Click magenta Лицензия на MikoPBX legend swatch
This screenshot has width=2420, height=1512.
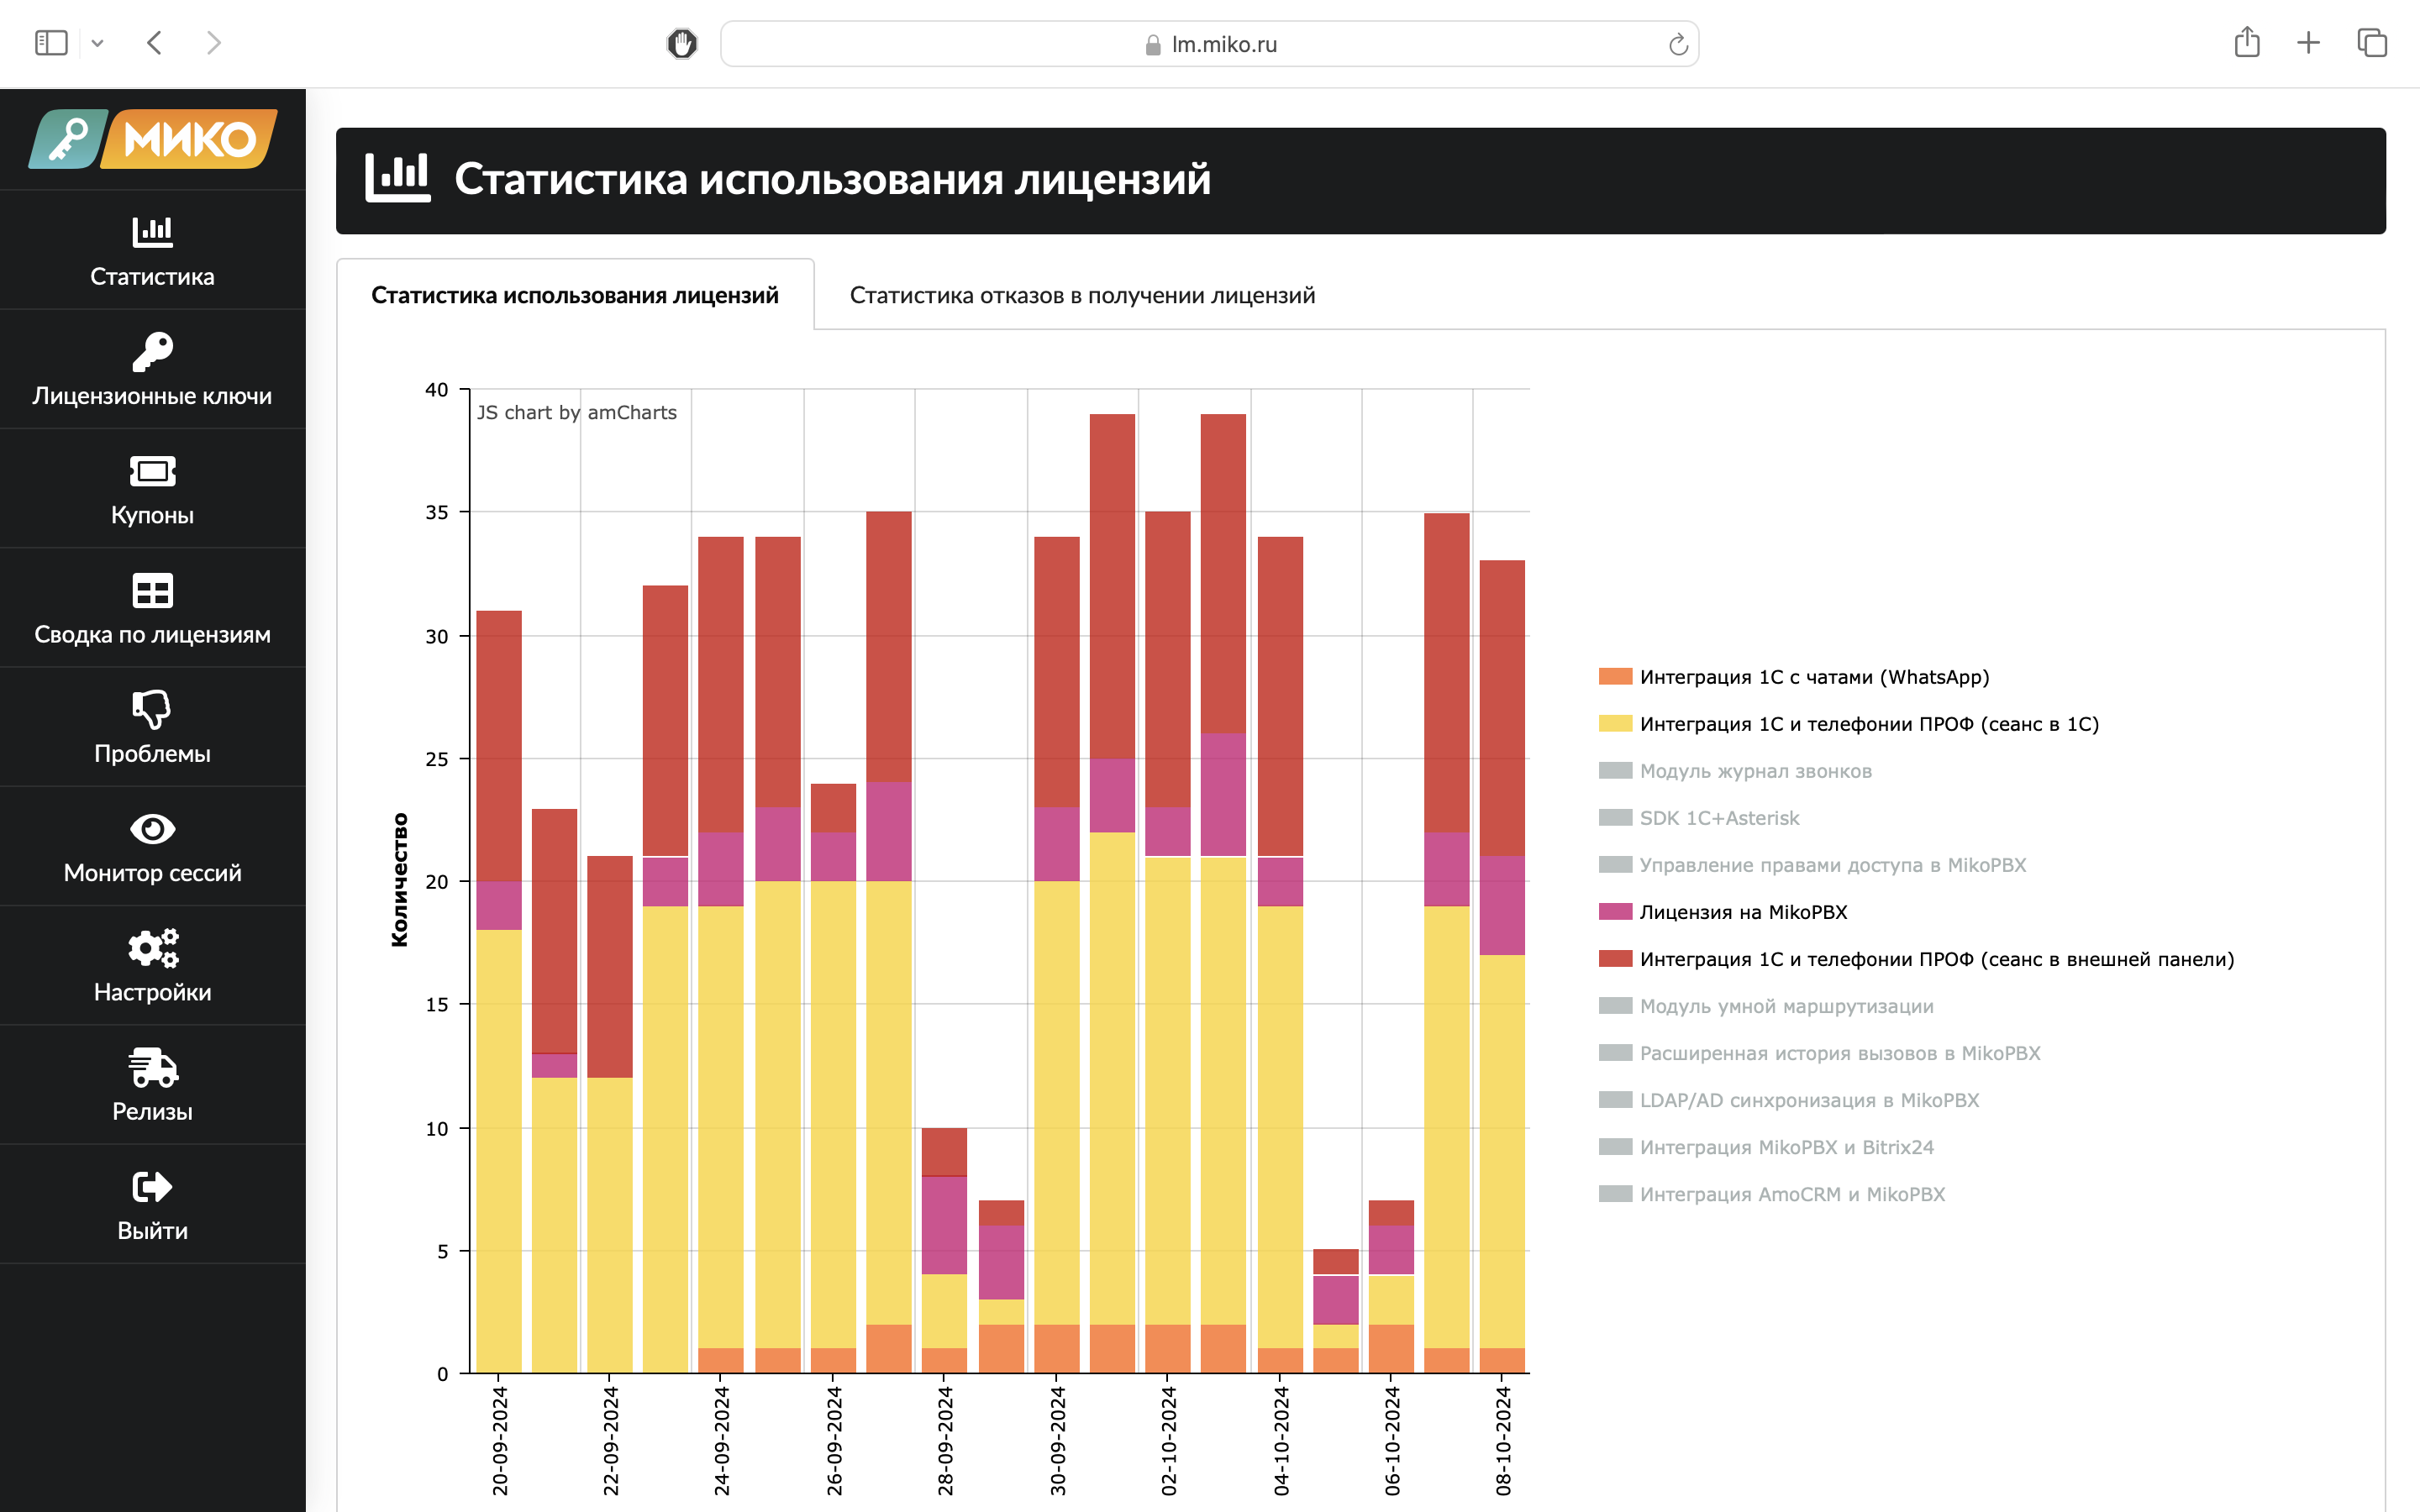(x=1615, y=911)
